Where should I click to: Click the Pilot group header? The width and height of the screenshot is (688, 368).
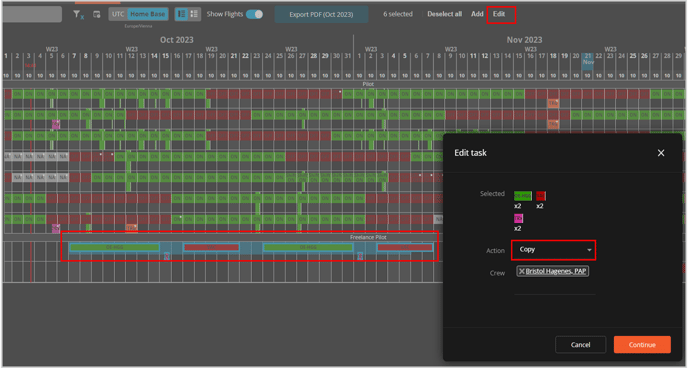368,84
